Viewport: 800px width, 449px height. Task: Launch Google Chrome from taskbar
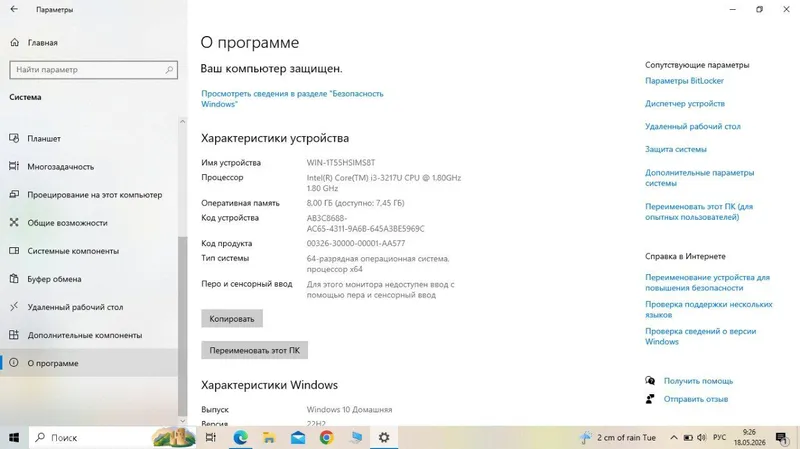[x=327, y=438]
